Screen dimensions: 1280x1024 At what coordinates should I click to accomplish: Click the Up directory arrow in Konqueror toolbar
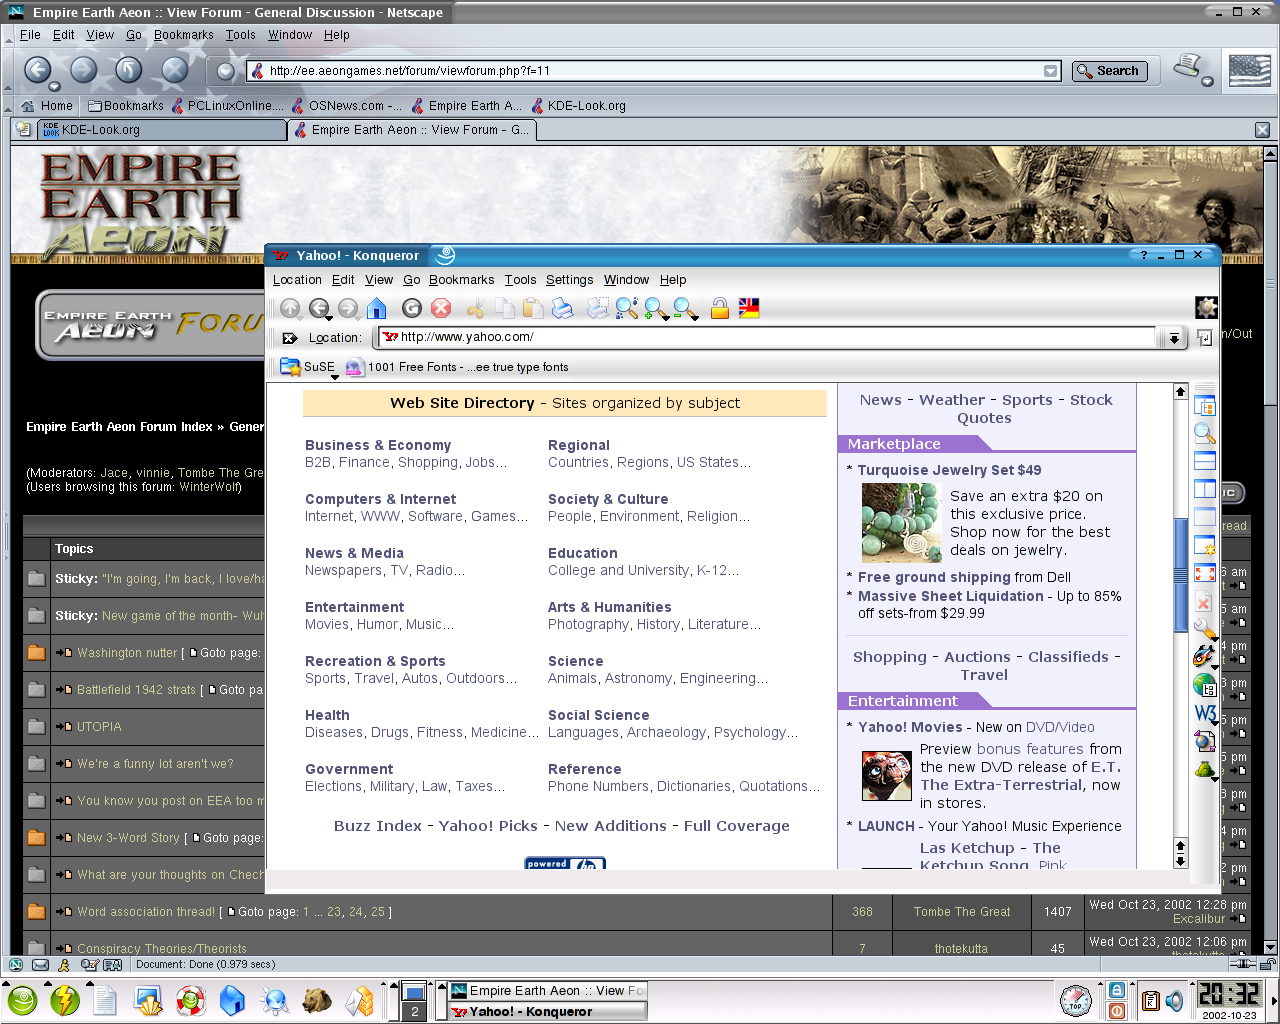coord(290,309)
